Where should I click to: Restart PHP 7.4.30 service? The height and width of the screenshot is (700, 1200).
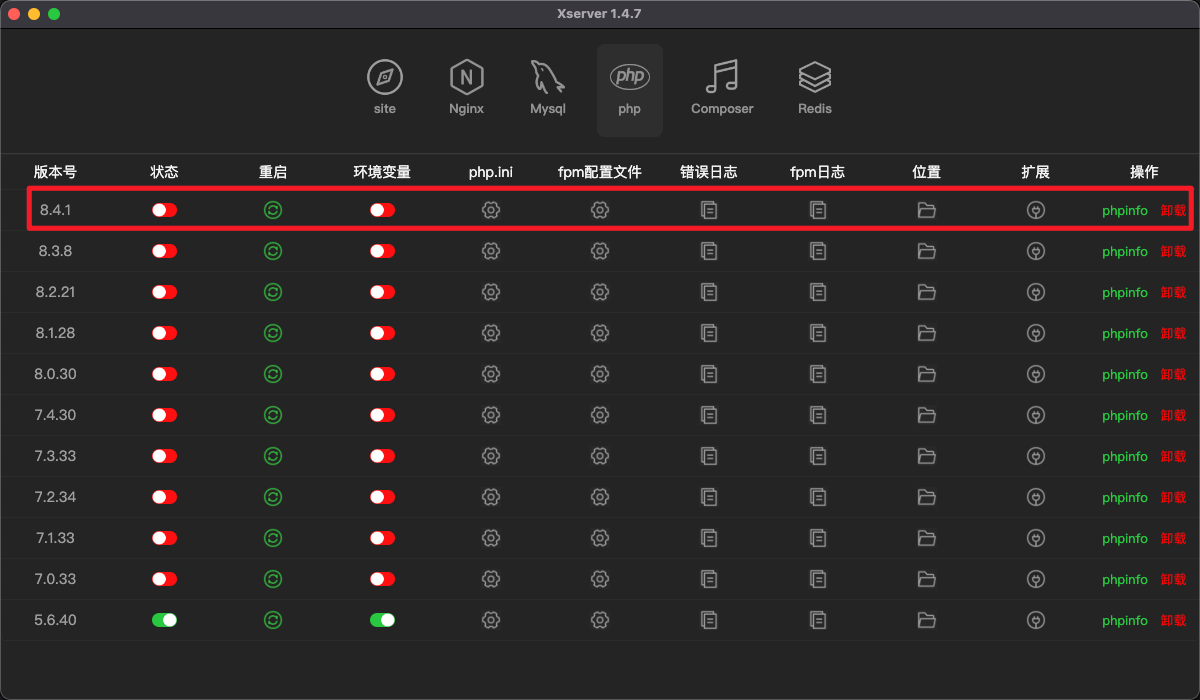273,415
